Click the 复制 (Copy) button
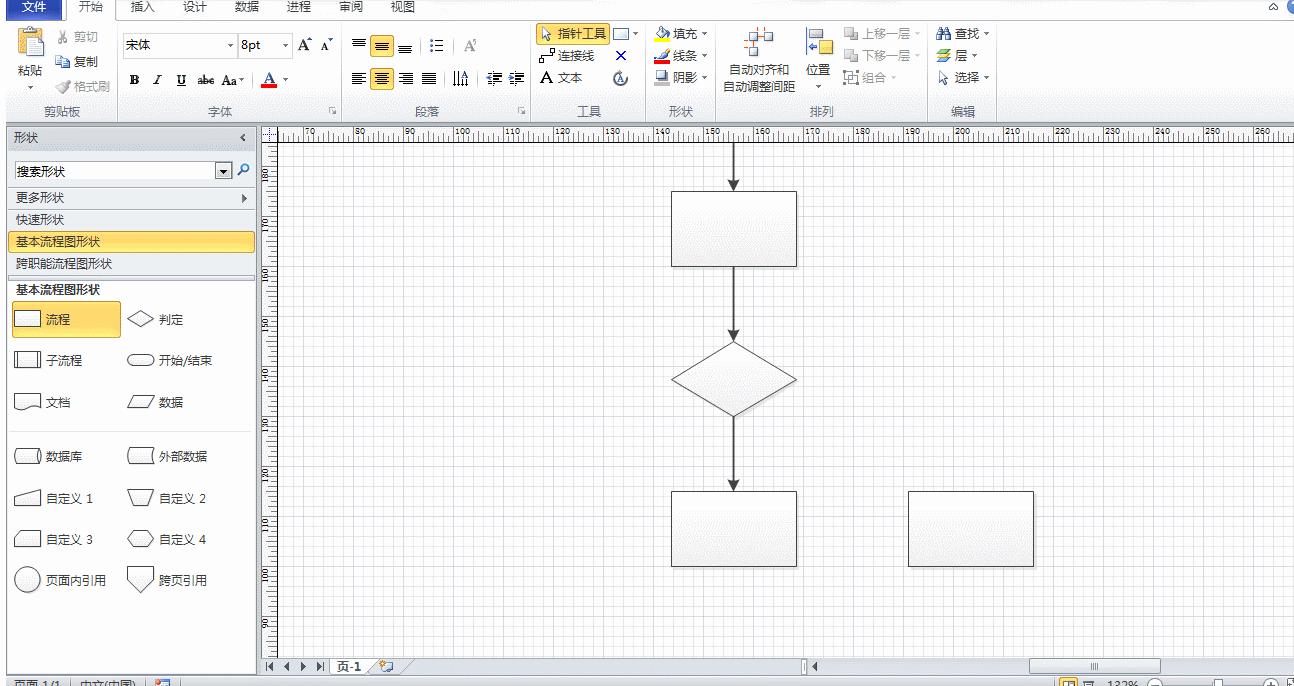Viewport: 1294px width, 686px height. click(76, 61)
